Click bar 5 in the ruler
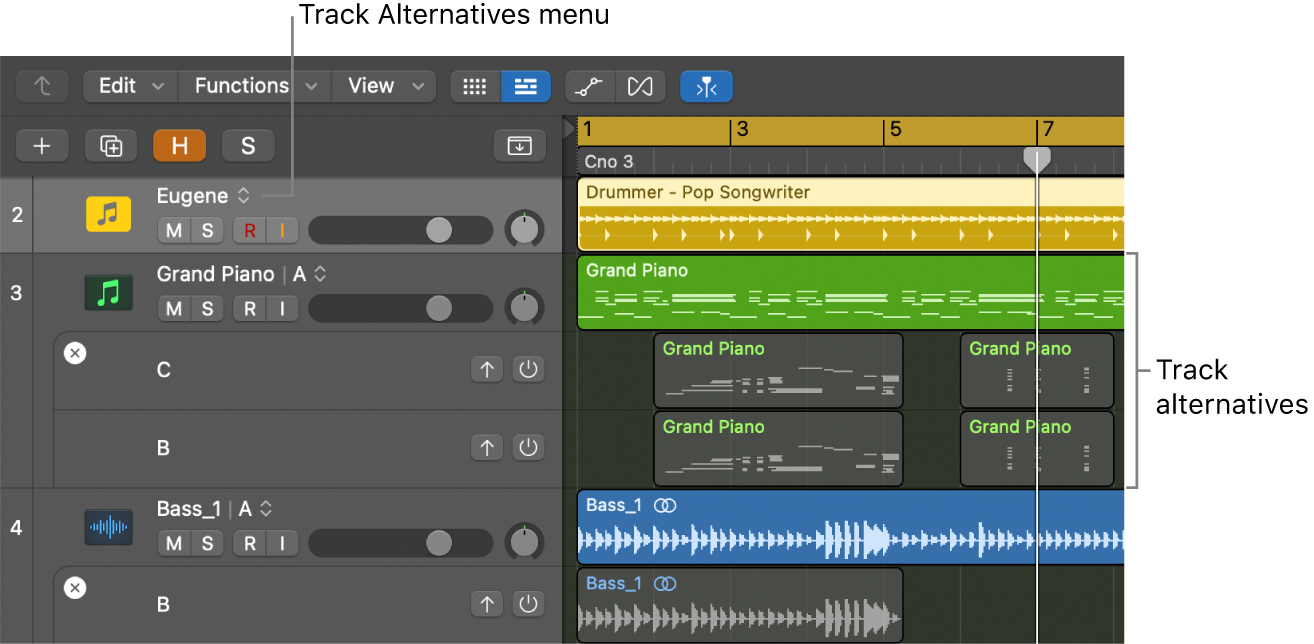 (895, 130)
